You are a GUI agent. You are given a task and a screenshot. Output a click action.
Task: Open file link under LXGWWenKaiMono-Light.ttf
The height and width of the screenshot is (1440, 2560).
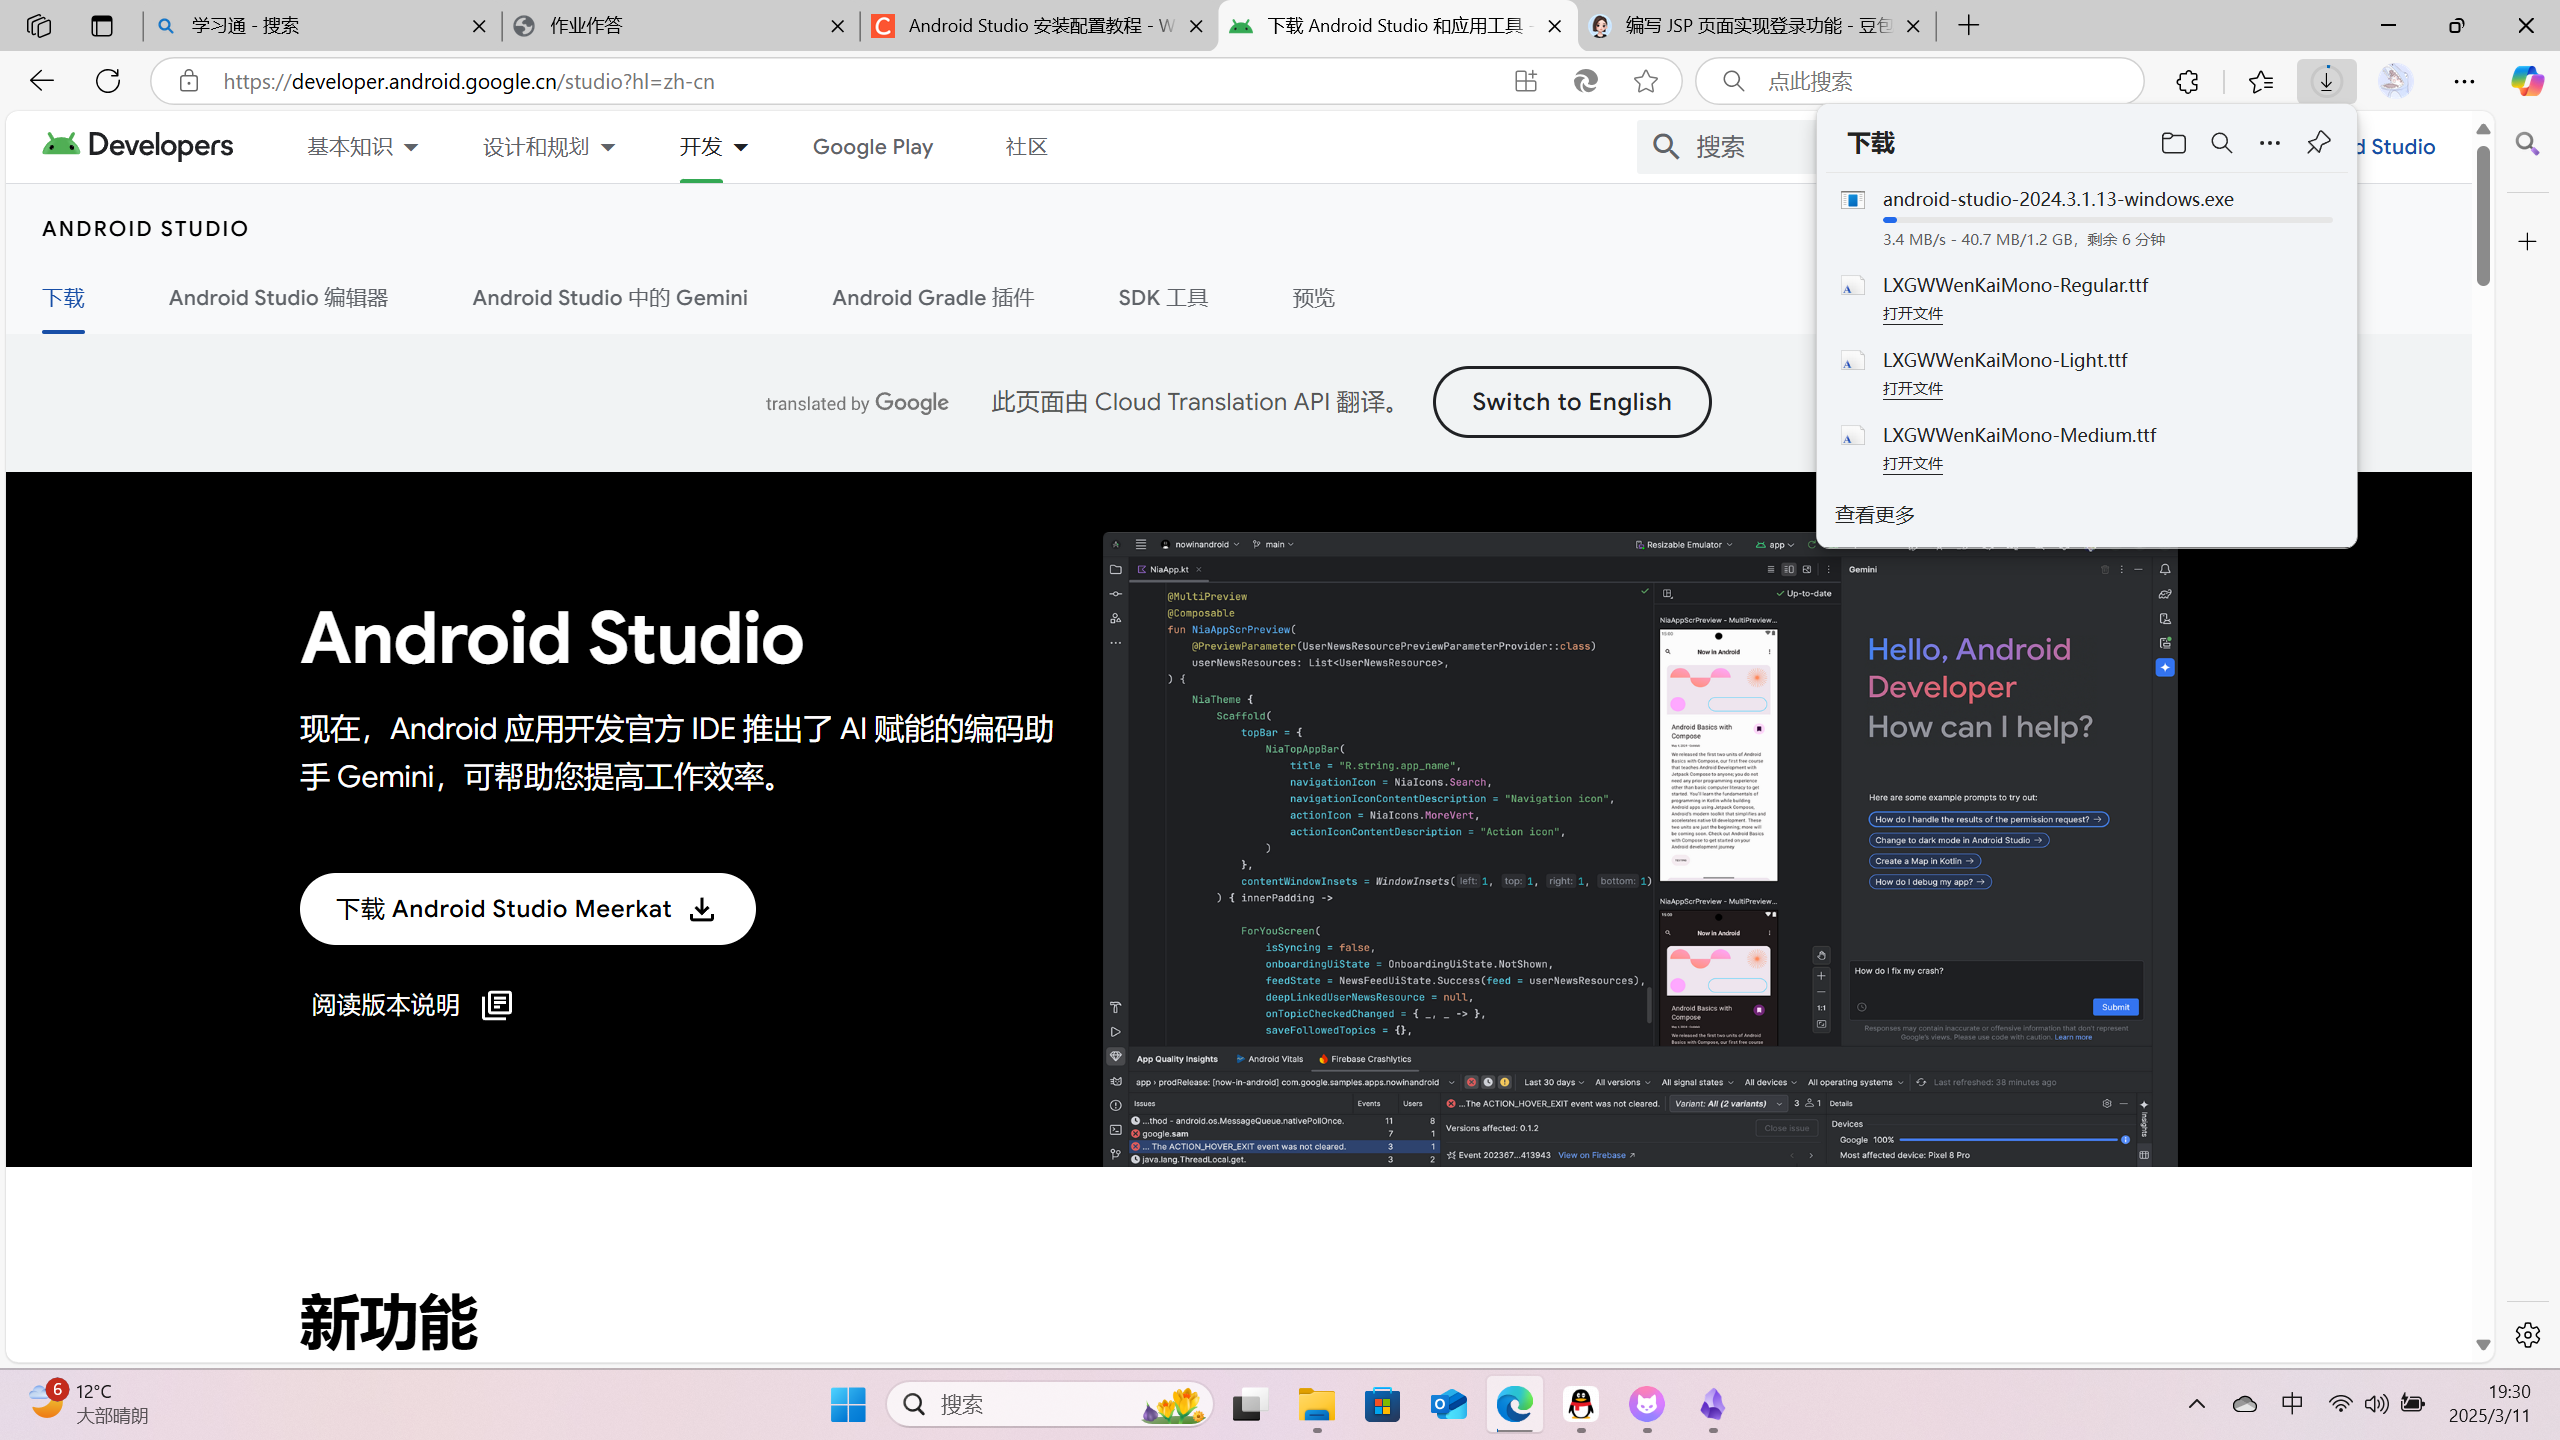(1912, 389)
